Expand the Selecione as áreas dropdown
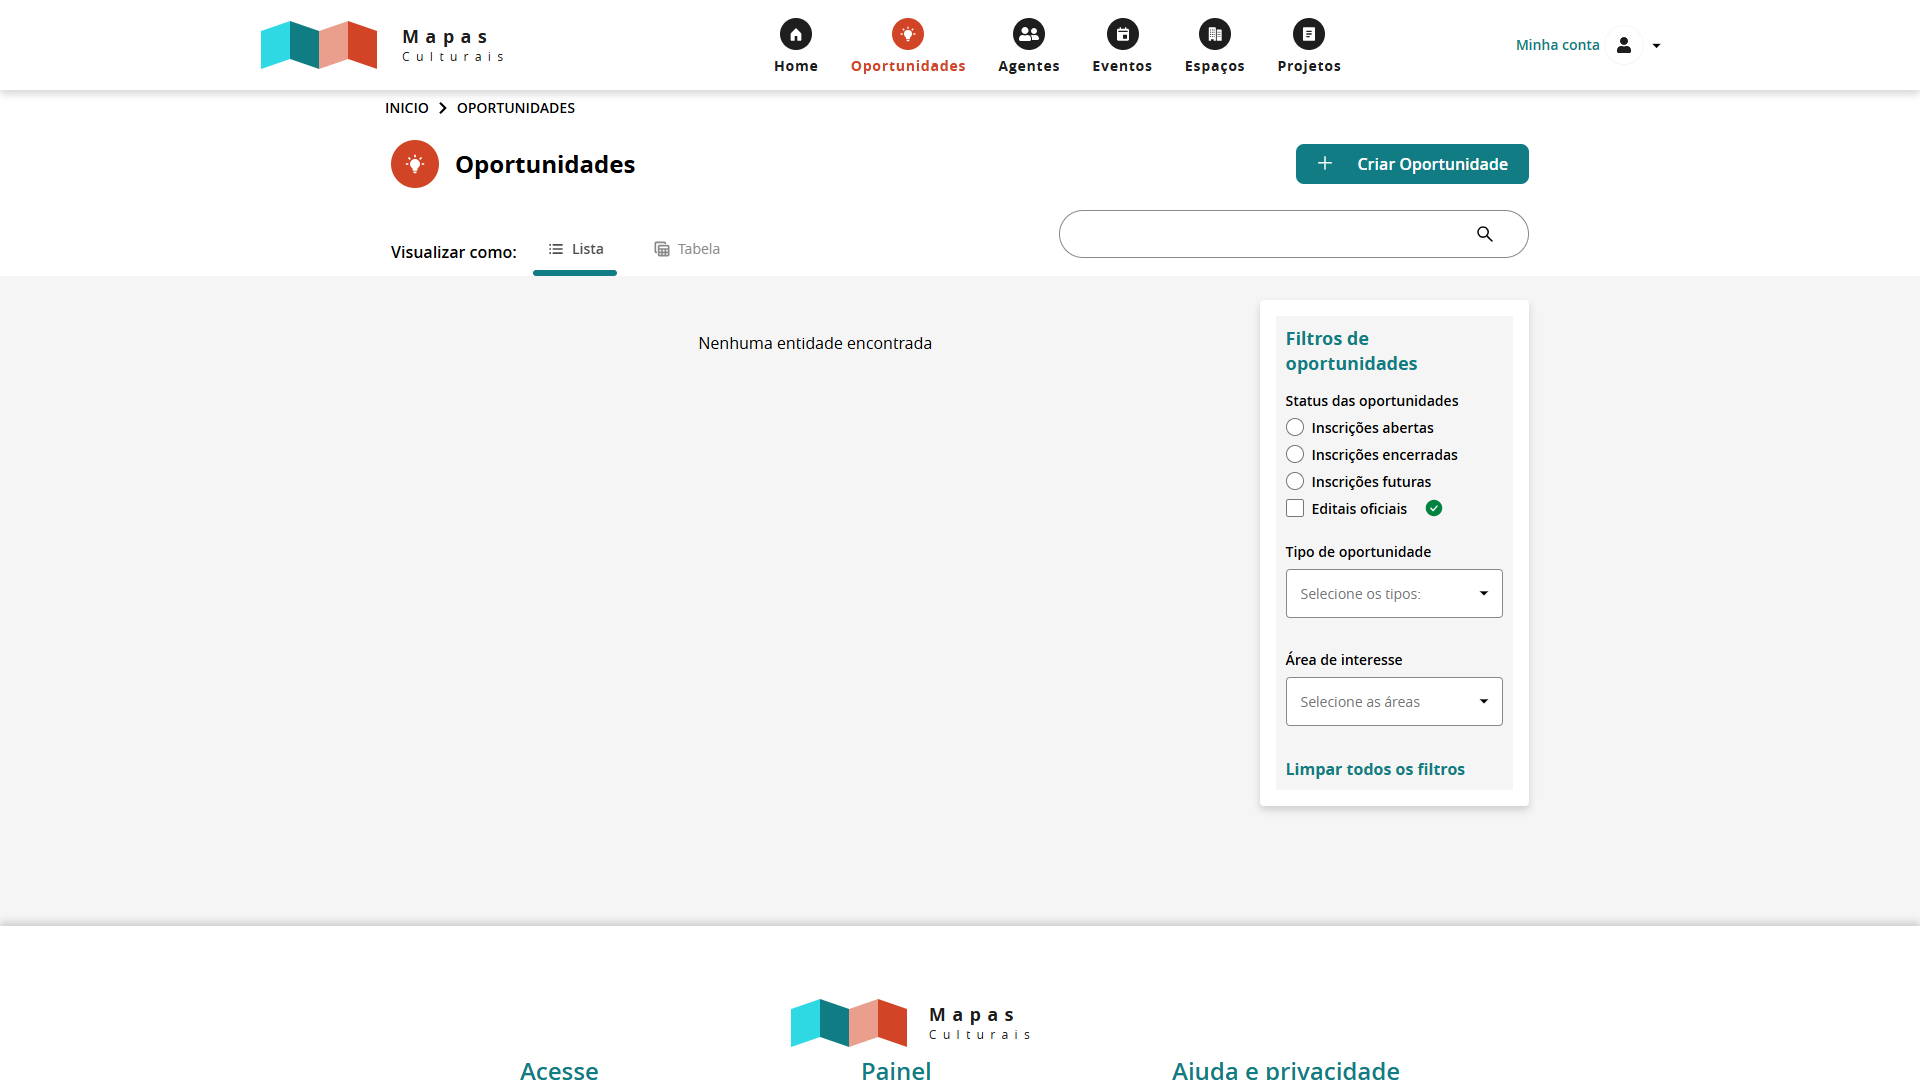The height and width of the screenshot is (1080, 1920). [x=1393, y=701]
